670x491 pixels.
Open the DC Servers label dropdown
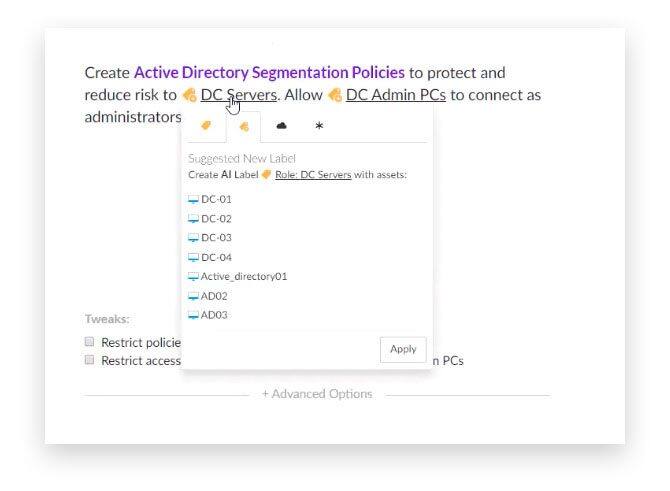point(238,95)
